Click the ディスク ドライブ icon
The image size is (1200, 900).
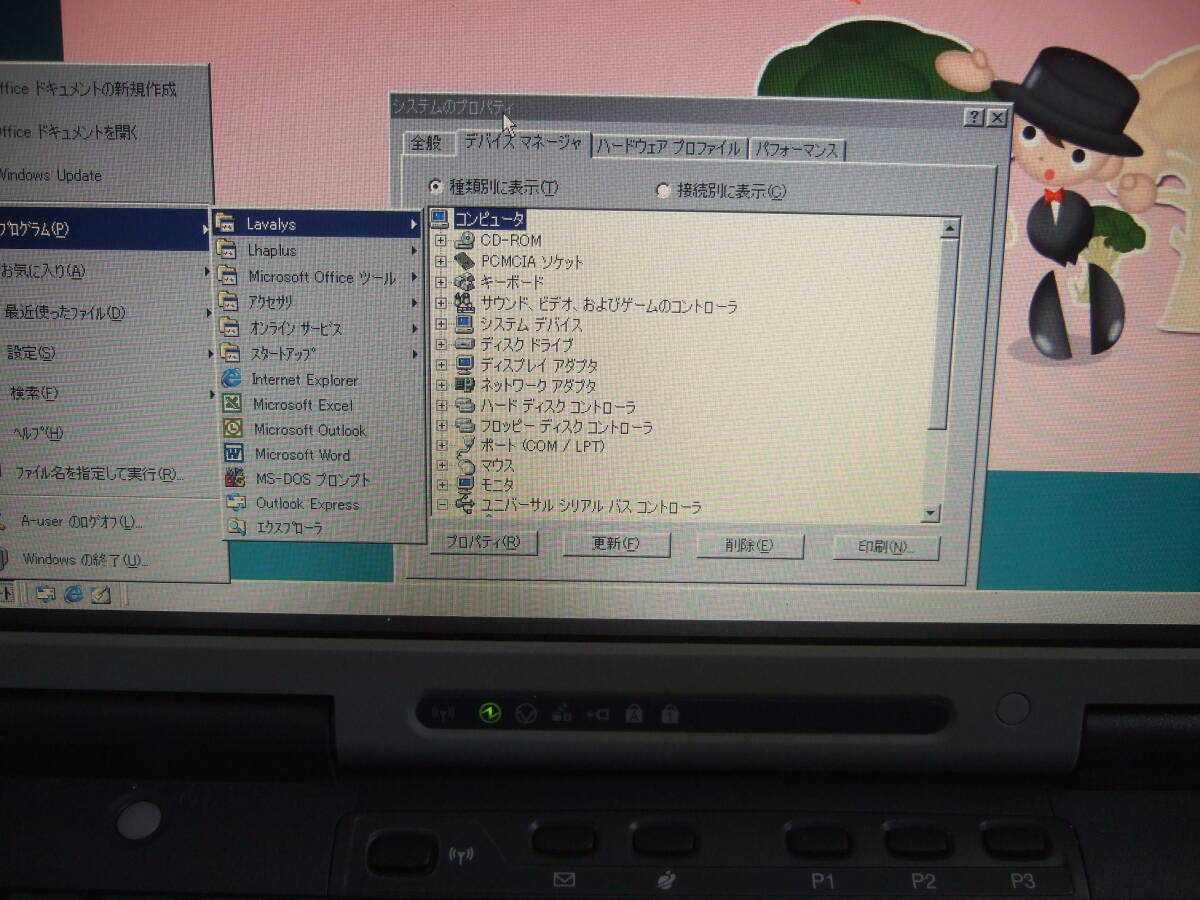click(464, 345)
